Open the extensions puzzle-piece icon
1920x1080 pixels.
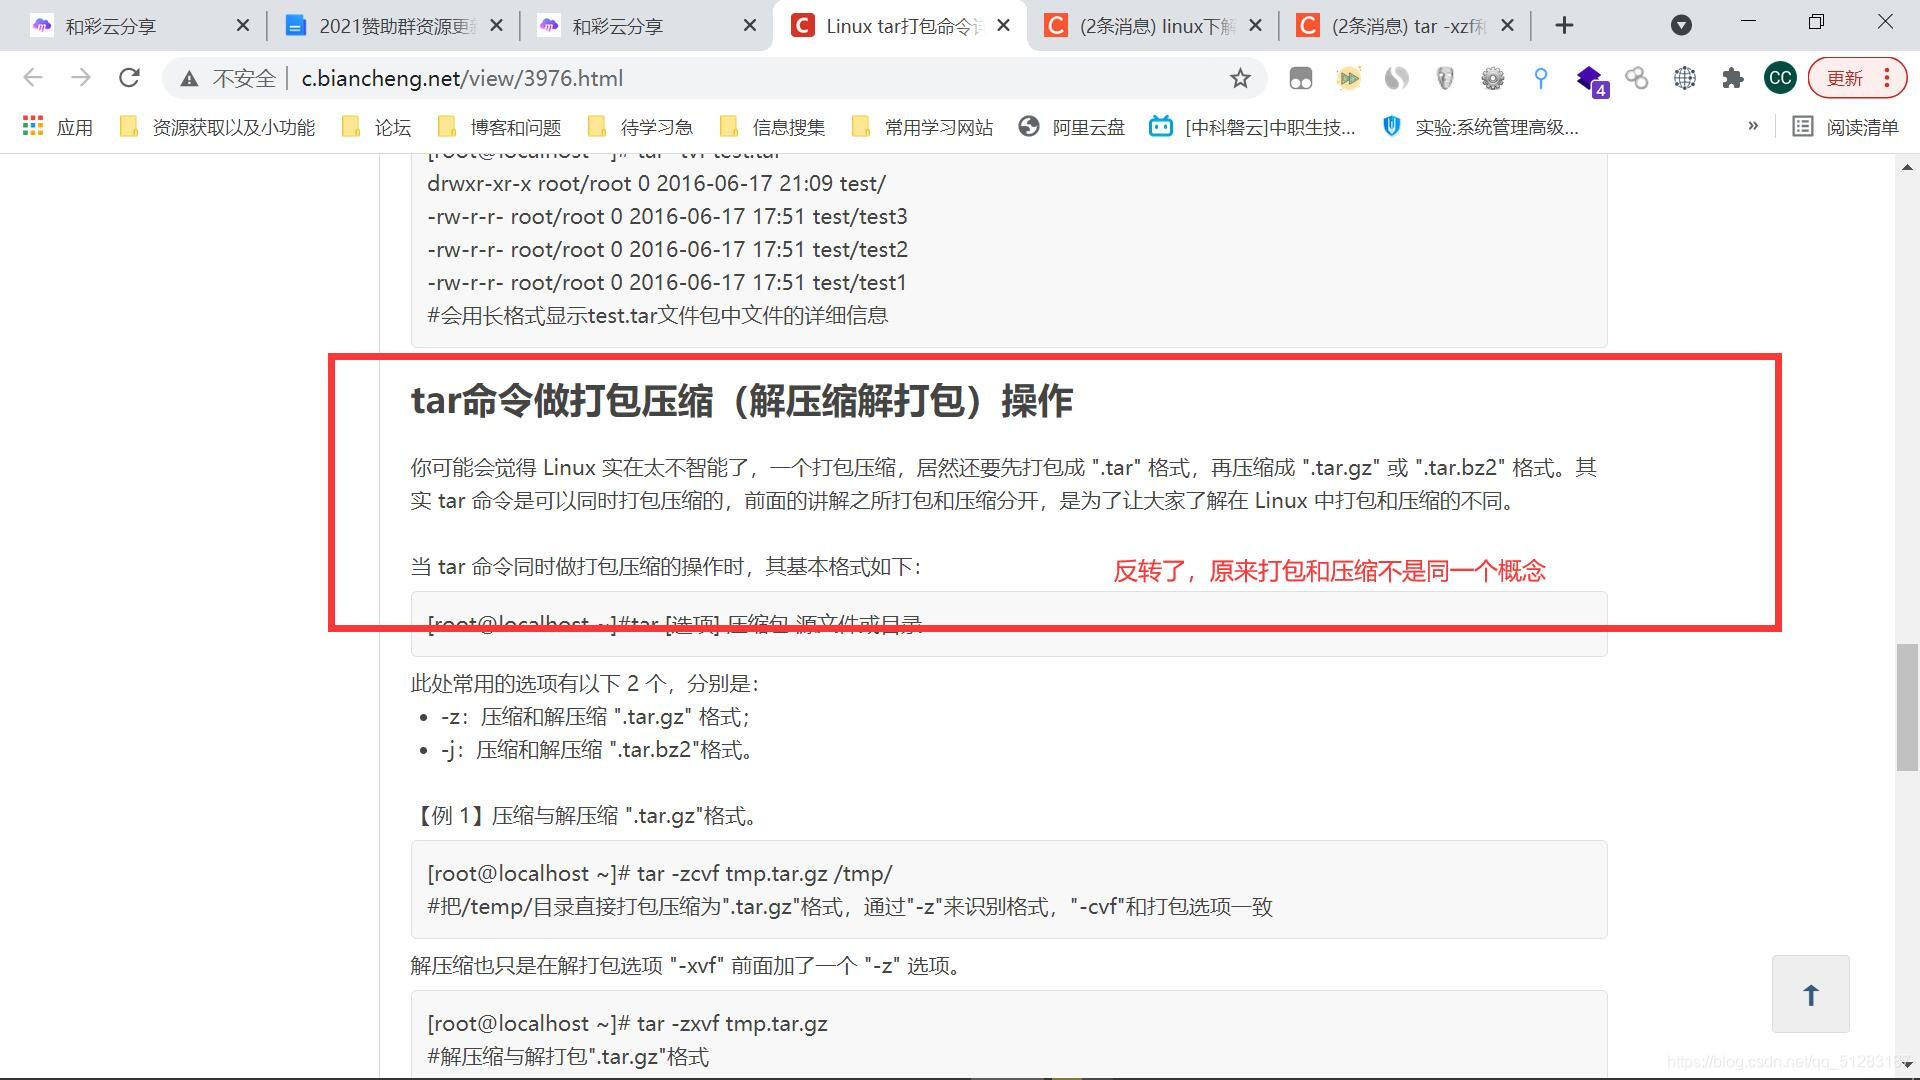pos(1733,78)
